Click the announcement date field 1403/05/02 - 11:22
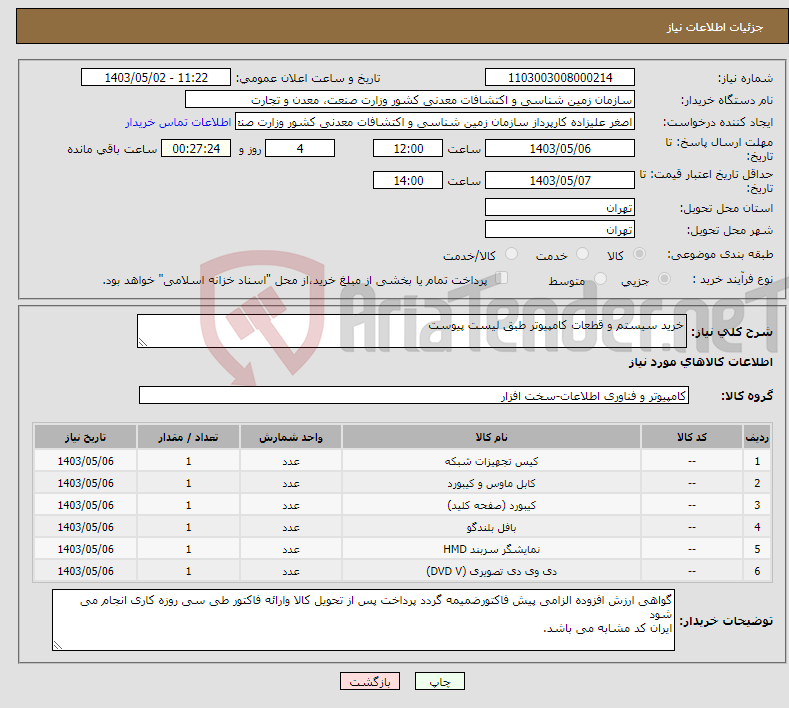This screenshot has height=708, width=789. click(156, 77)
